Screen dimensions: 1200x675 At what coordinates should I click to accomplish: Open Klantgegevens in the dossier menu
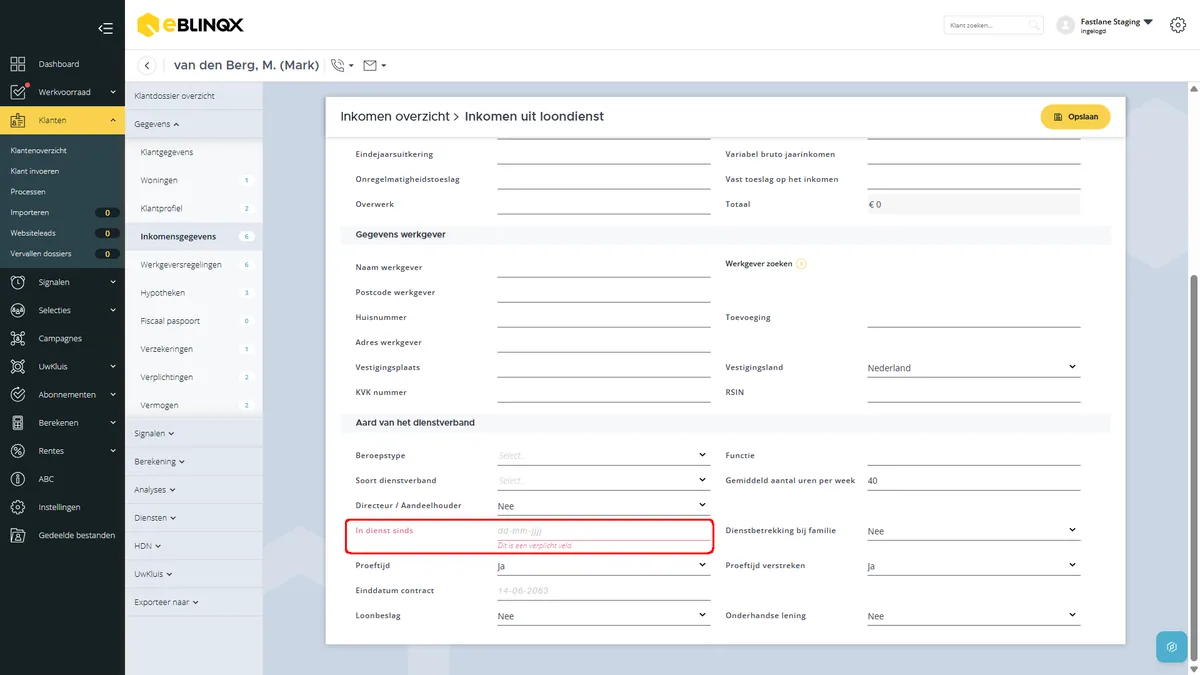coord(167,152)
